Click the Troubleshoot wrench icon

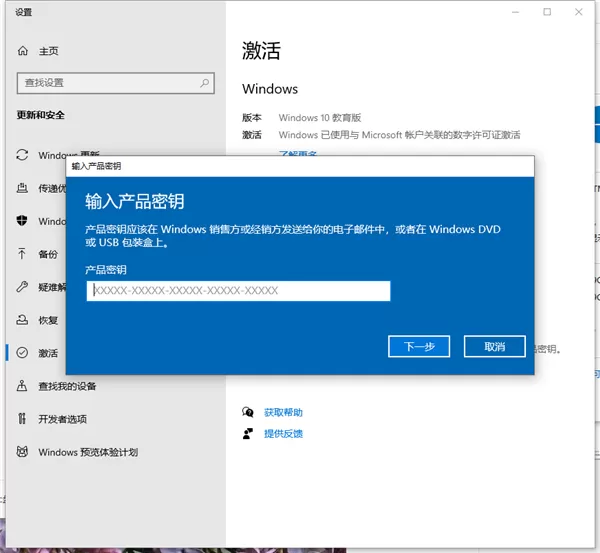[22, 287]
